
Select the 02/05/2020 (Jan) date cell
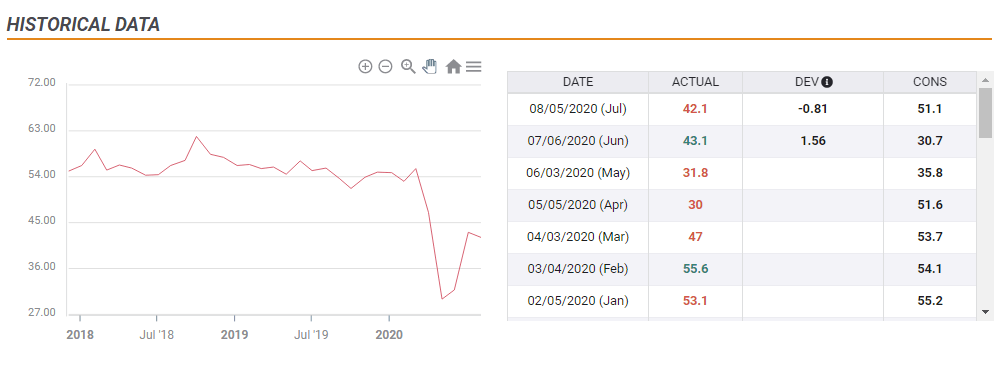(577, 301)
